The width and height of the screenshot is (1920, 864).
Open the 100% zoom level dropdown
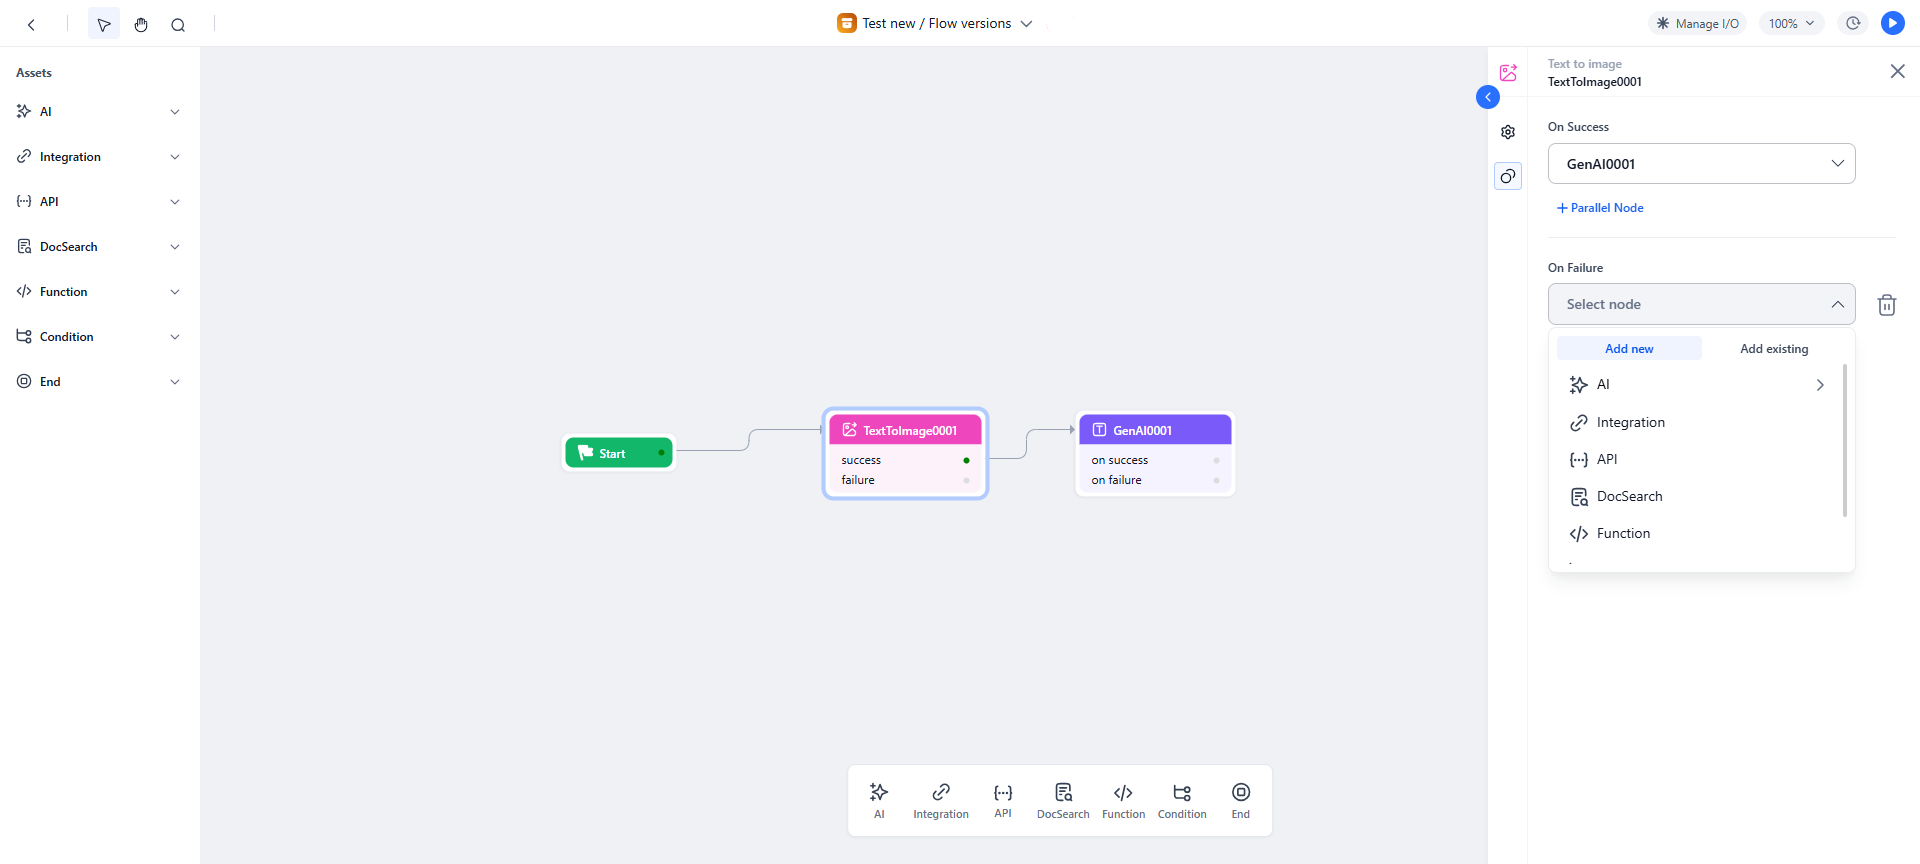(x=1791, y=23)
